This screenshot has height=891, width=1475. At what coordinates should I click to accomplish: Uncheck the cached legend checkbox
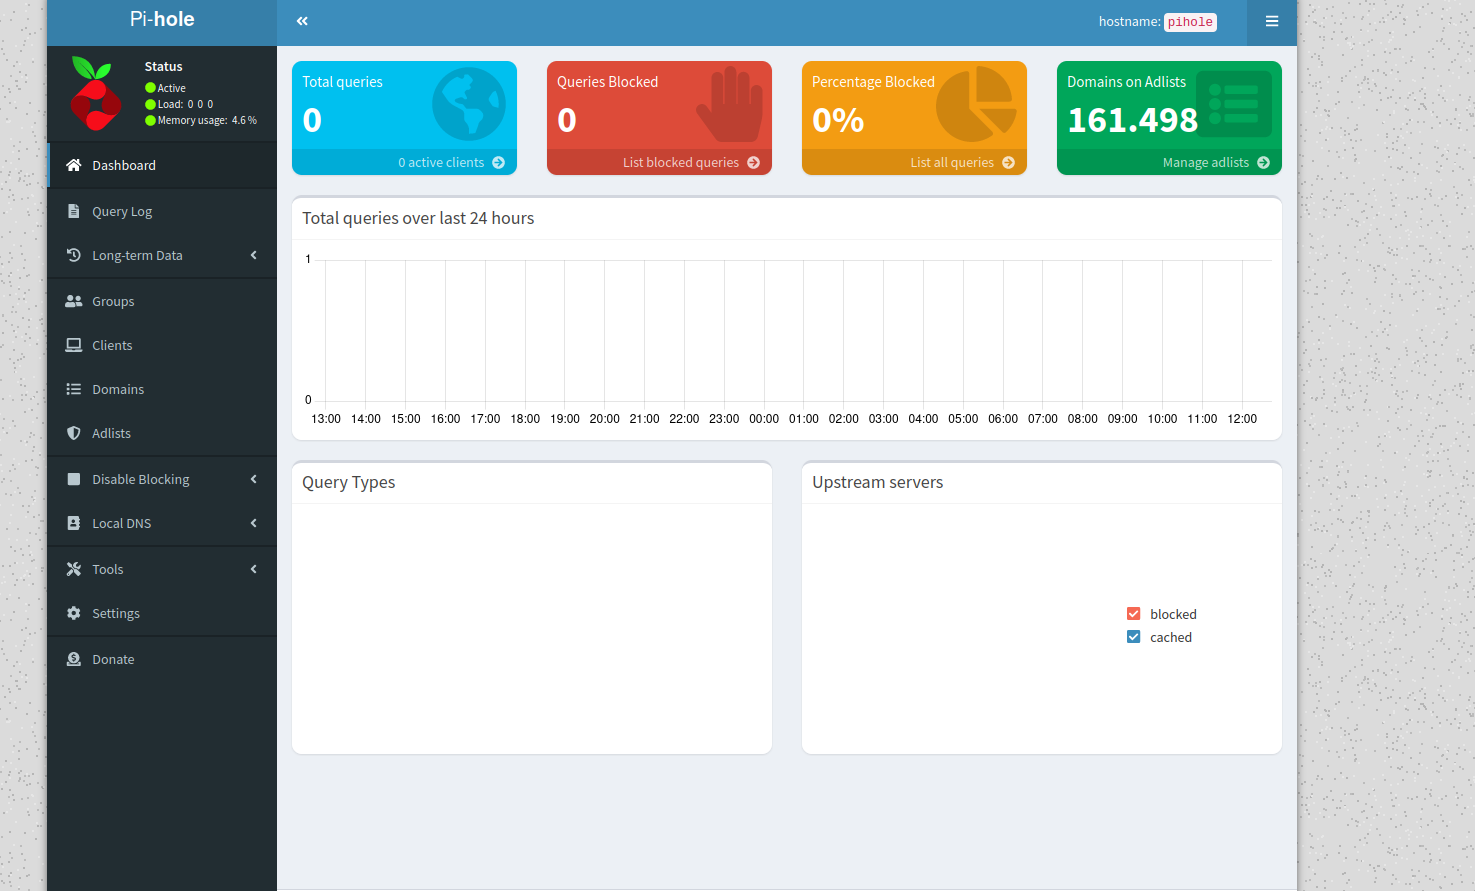1133,637
